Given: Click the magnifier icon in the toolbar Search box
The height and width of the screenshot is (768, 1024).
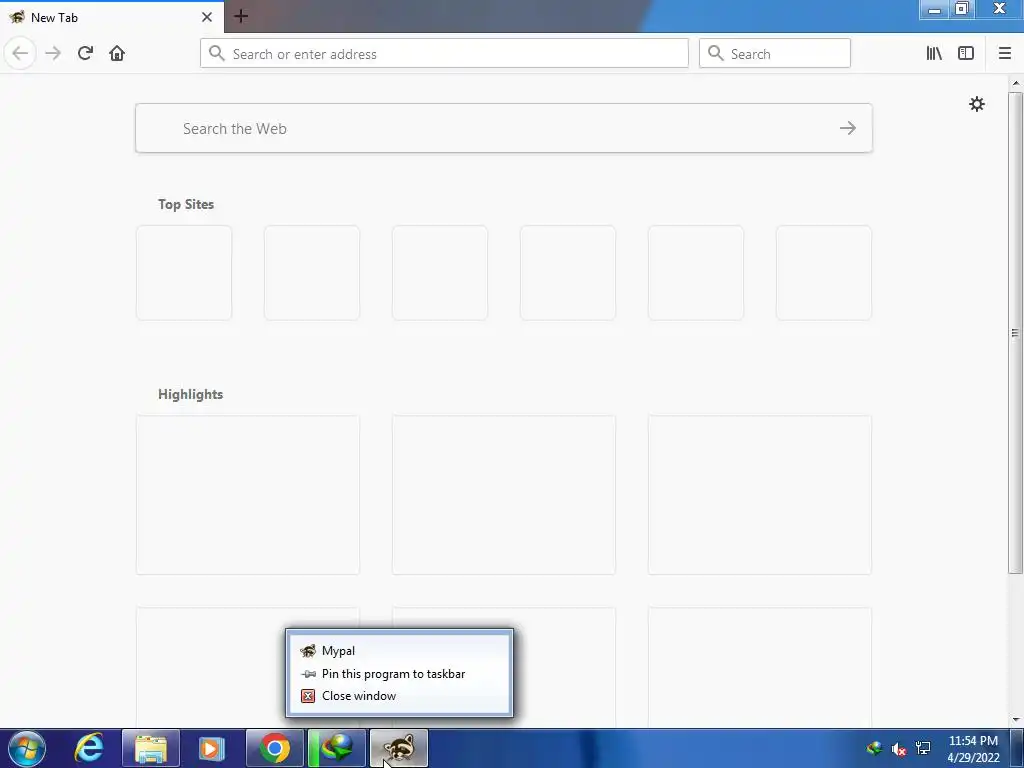Looking at the screenshot, I should 716,53.
